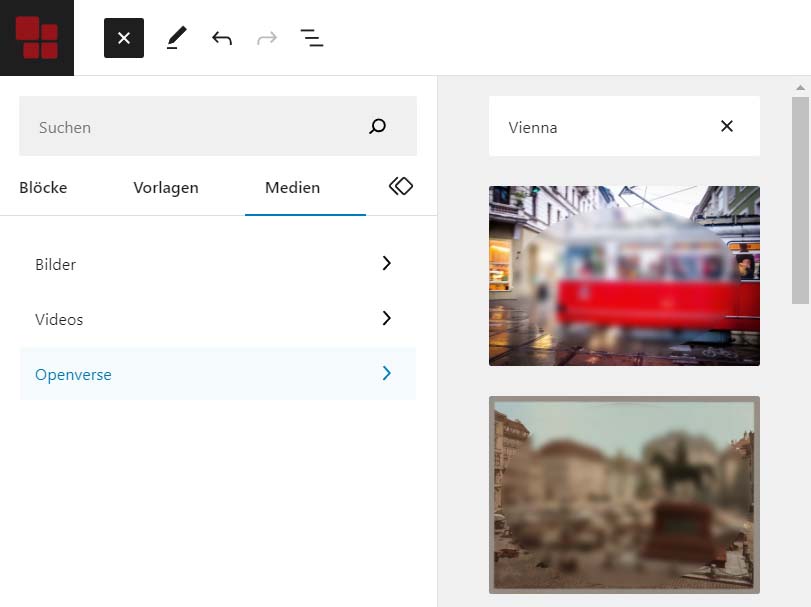This screenshot has width=811, height=607.
Task: Undo the last change
Action: (222, 38)
